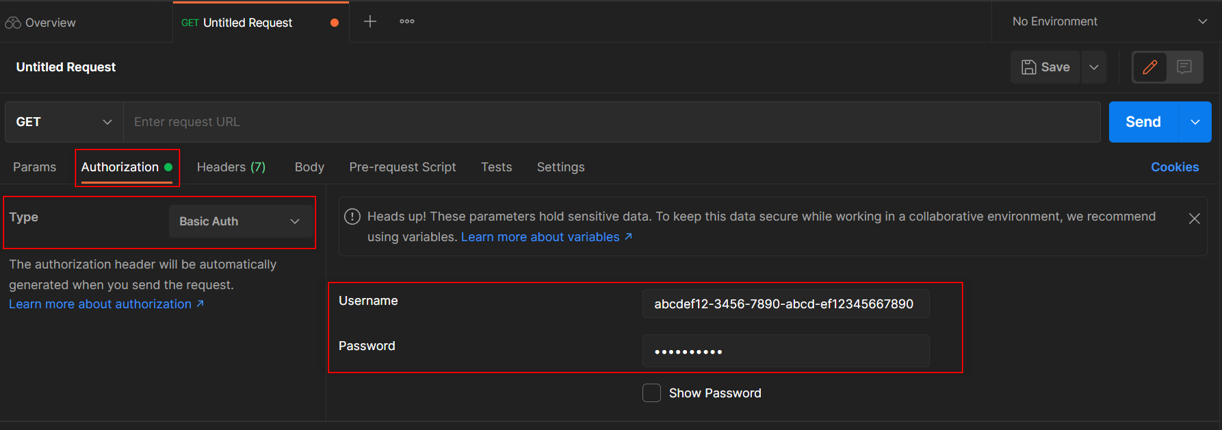Open the Send button dropdown arrow
This screenshot has width=1222, height=430.
click(1195, 122)
